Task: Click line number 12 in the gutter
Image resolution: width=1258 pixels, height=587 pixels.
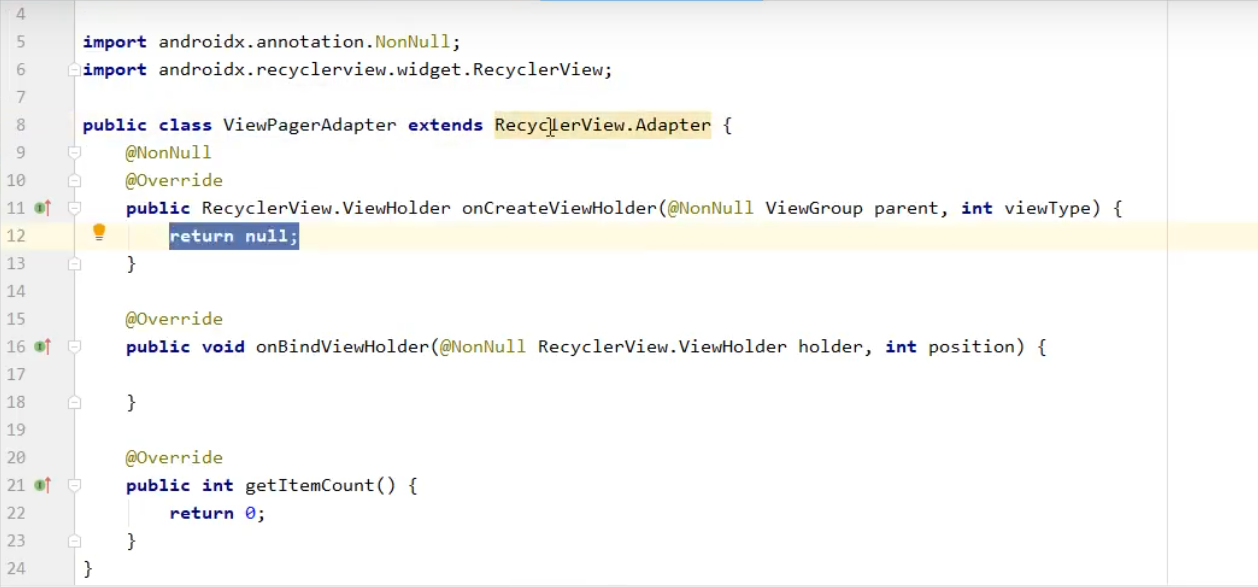Action: coord(16,236)
